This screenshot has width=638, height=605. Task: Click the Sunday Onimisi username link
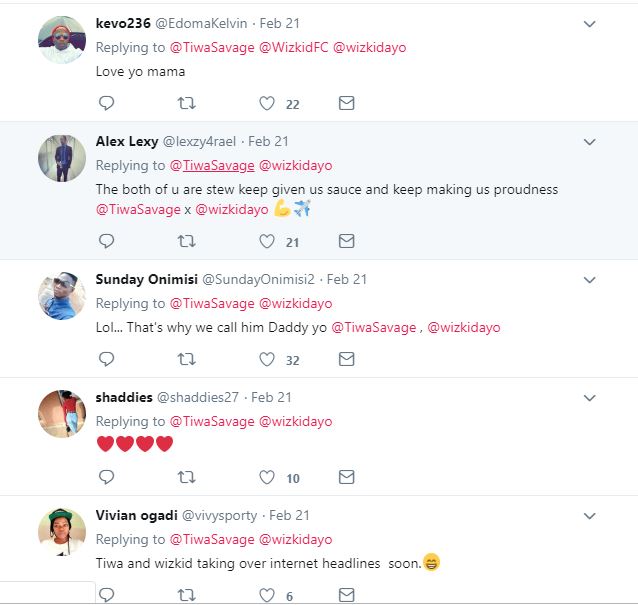click(146, 279)
